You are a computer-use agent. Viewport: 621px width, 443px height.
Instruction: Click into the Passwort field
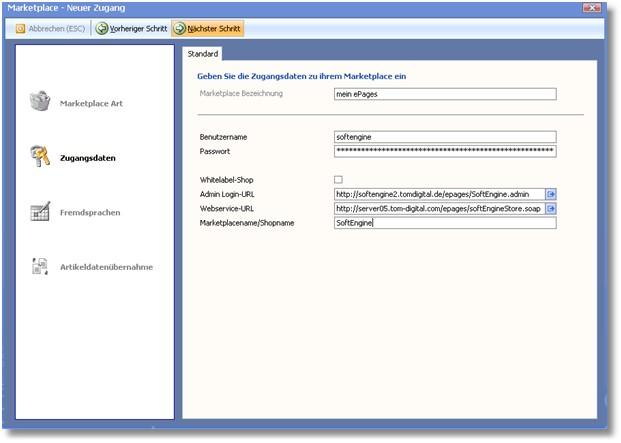[444, 151]
